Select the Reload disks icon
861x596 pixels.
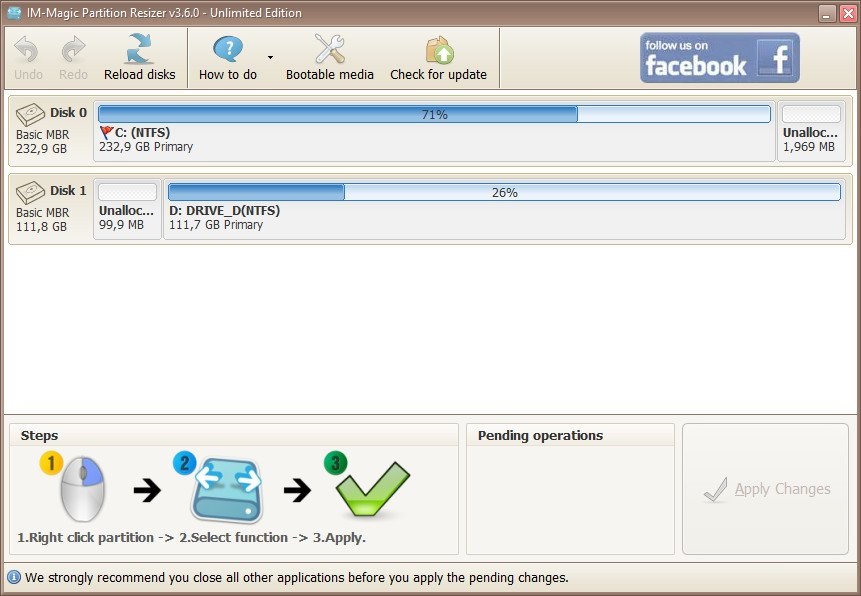point(139,50)
